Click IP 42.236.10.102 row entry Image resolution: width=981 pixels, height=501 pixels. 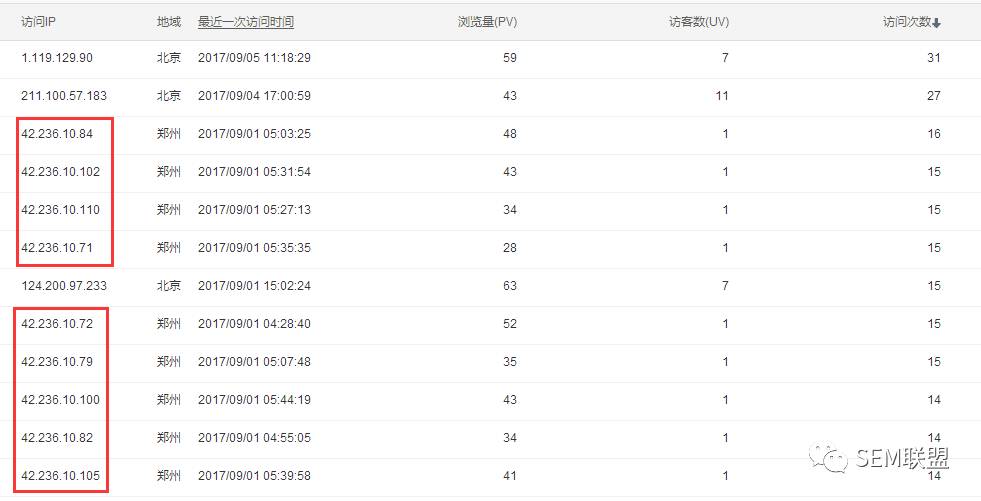[x=61, y=172]
